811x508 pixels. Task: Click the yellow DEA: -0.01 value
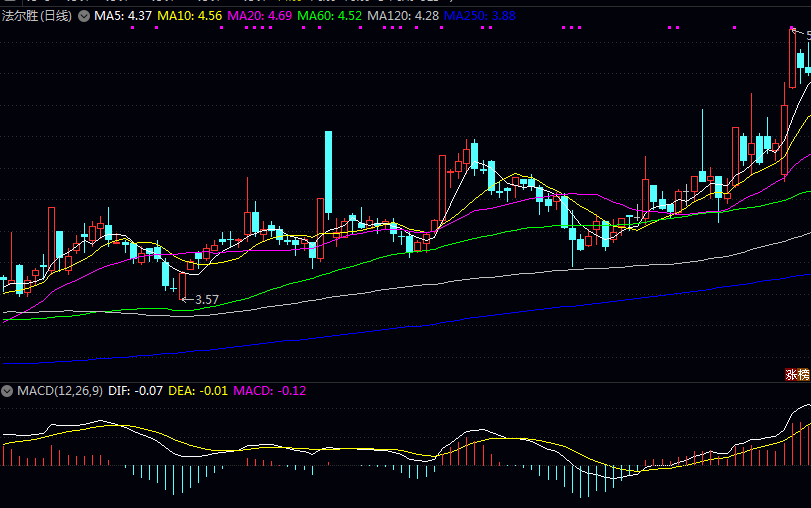coord(198,391)
